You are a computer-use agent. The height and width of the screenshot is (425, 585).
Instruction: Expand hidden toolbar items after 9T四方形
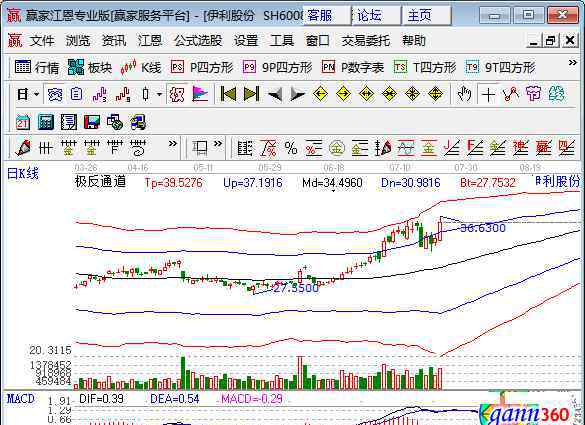click(573, 63)
